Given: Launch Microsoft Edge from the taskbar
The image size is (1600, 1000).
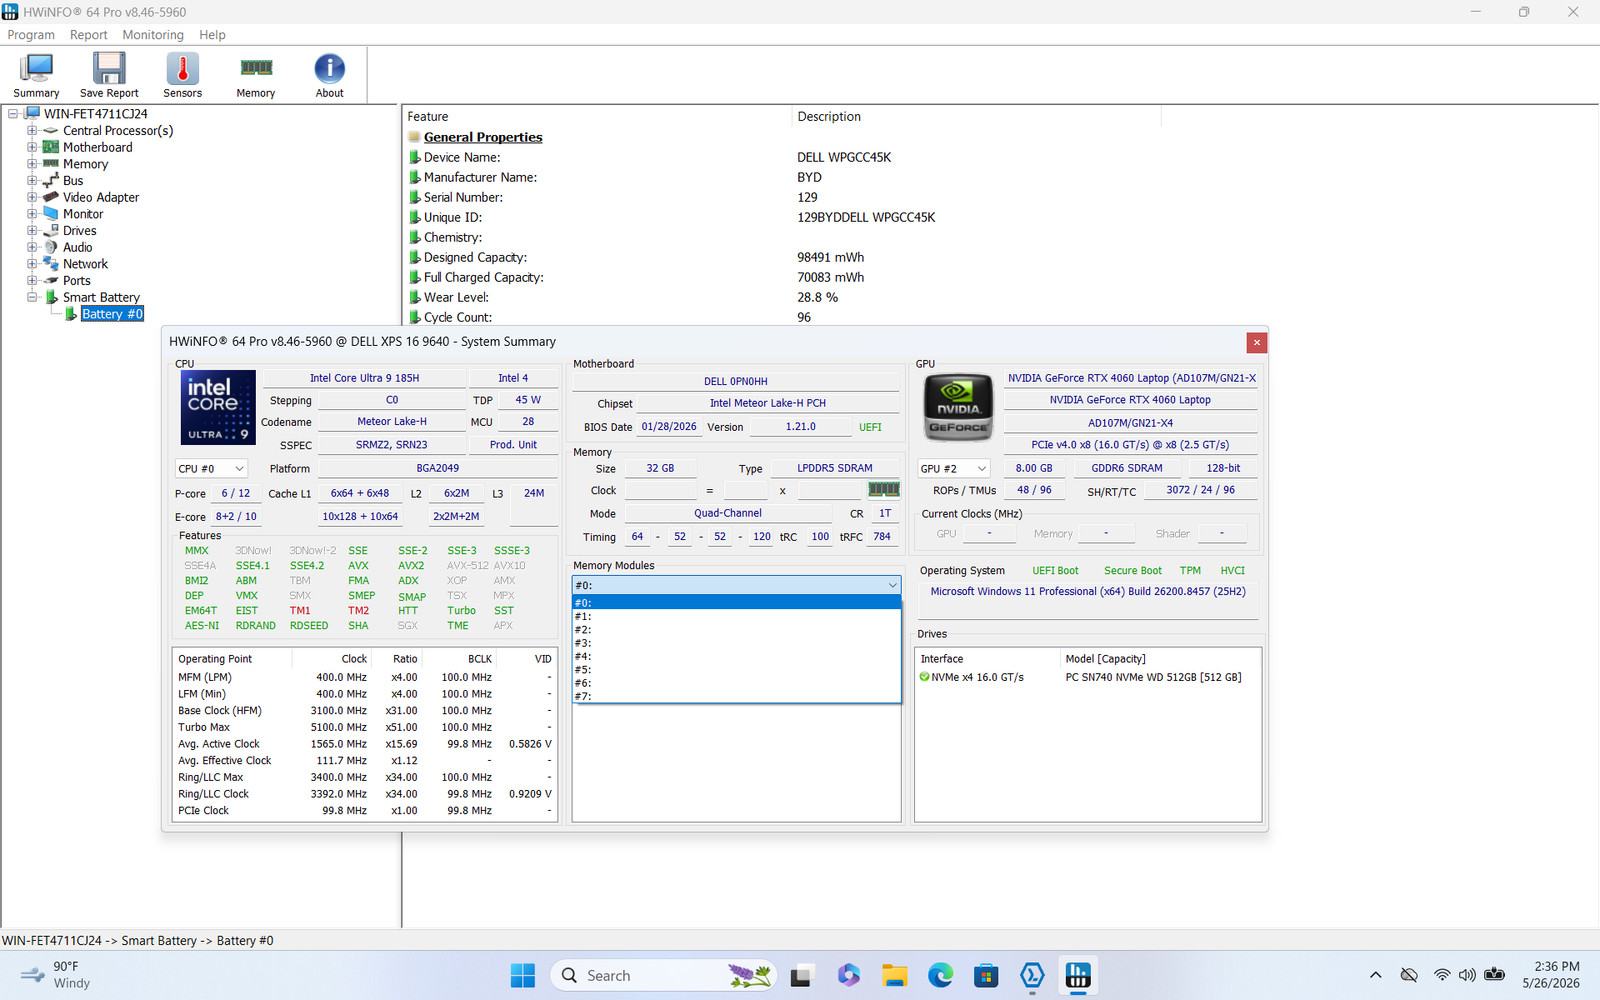Looking at the screenshot, I should [x=940, y=976].
